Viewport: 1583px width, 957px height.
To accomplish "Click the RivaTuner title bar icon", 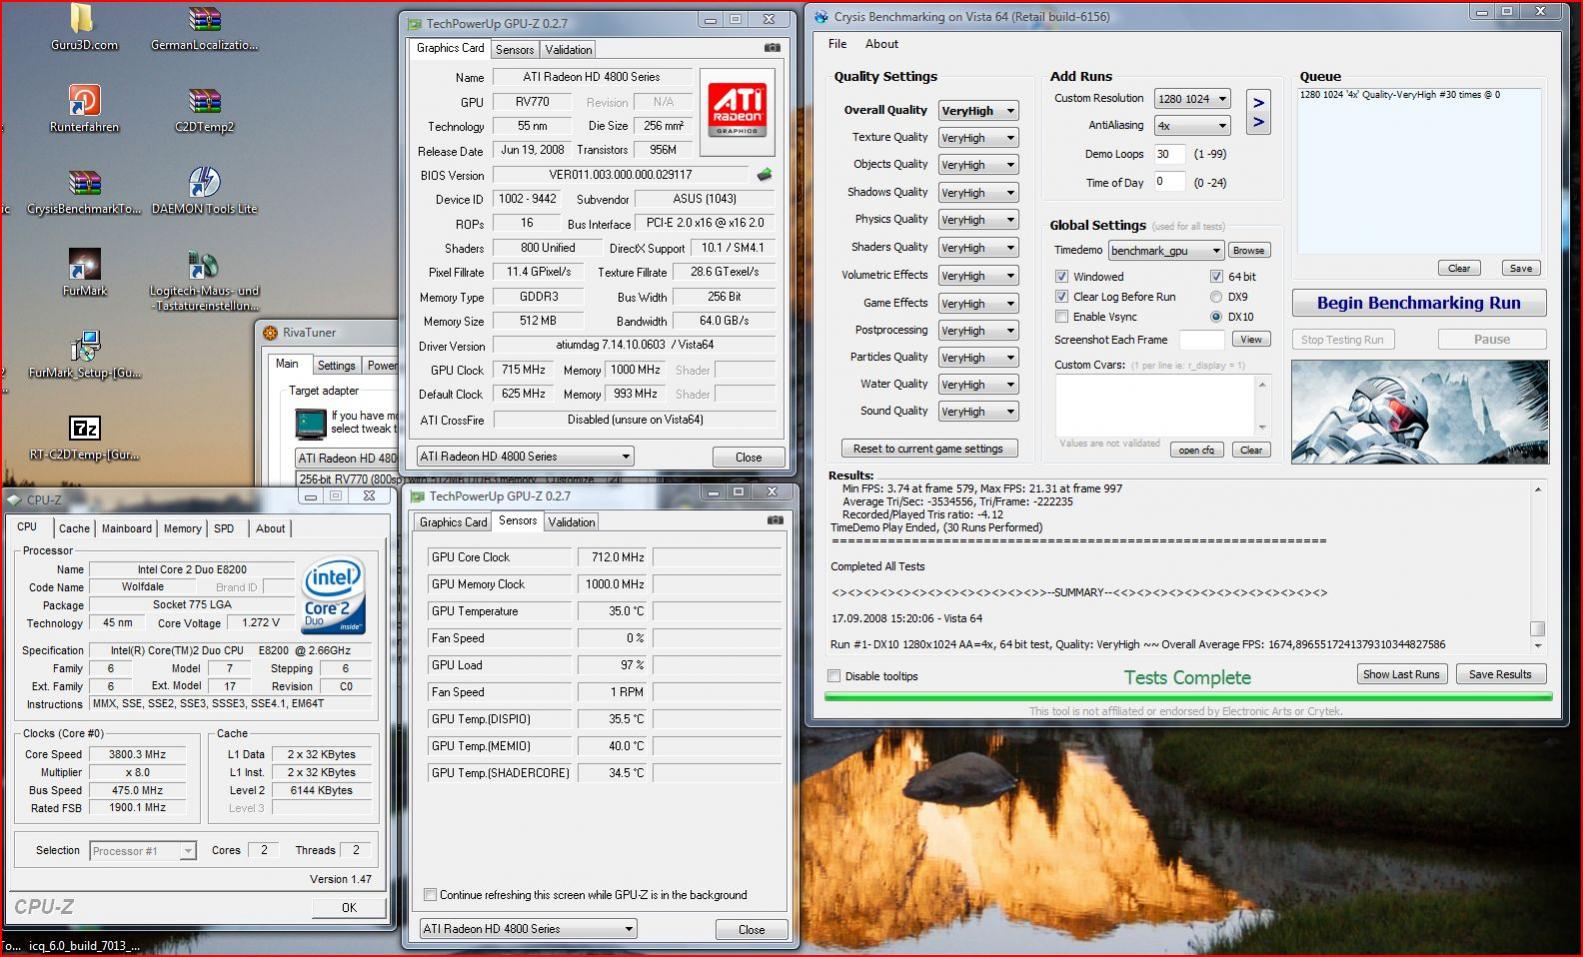I will [270, 333].
